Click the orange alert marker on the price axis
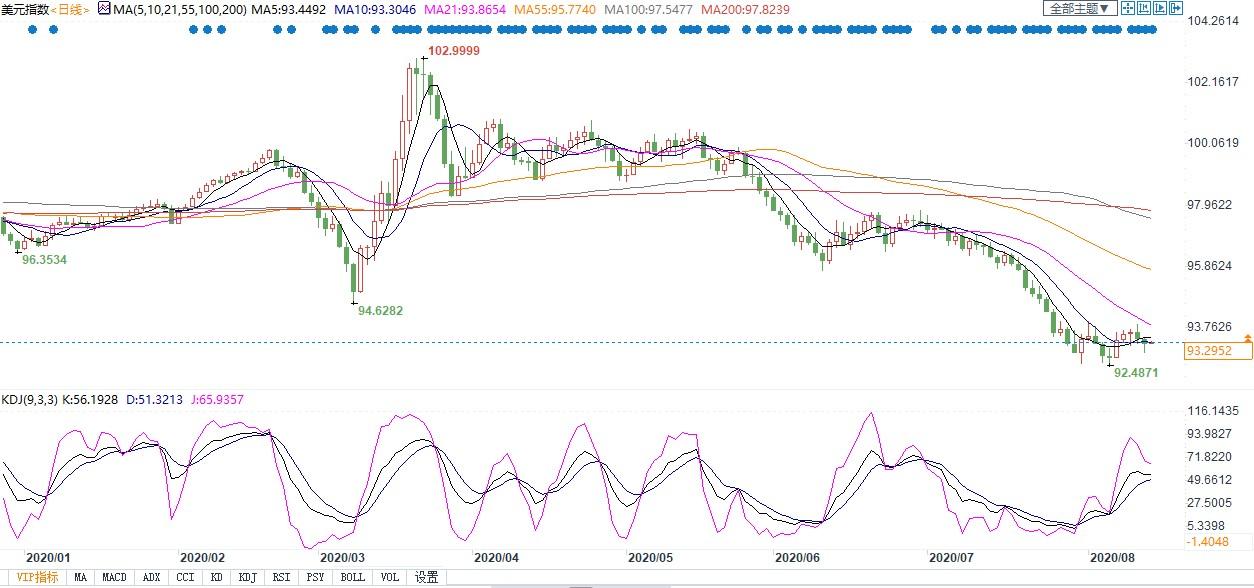 coord(1247,340)
